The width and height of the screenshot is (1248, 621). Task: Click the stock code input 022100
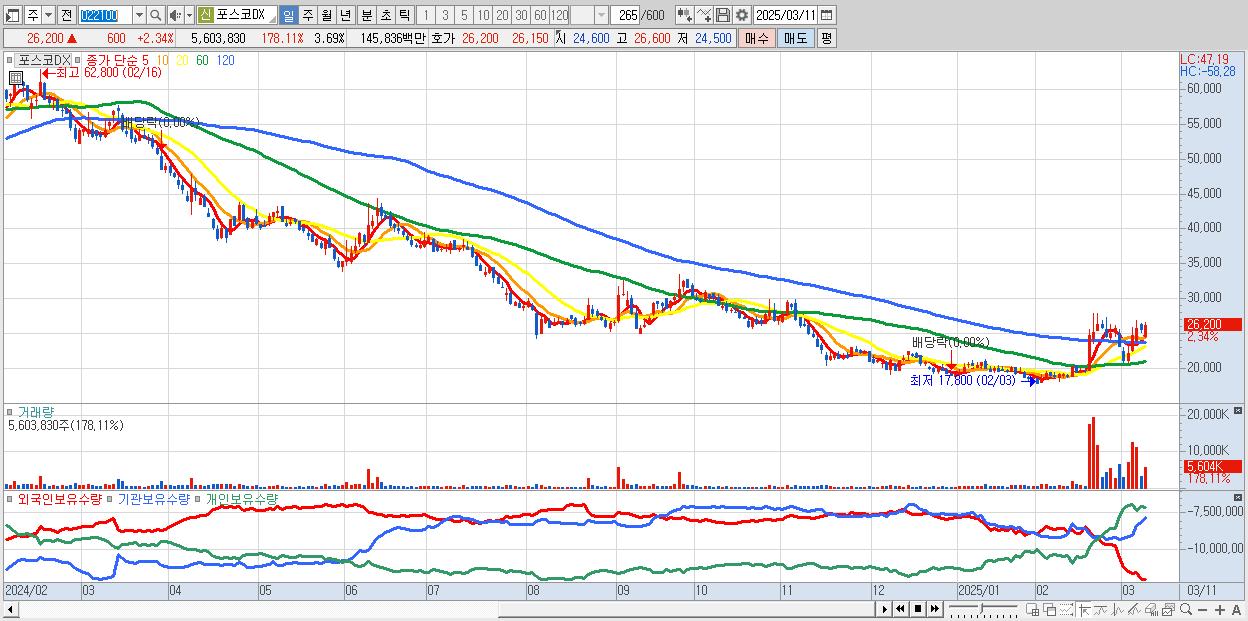pos(106,15)
